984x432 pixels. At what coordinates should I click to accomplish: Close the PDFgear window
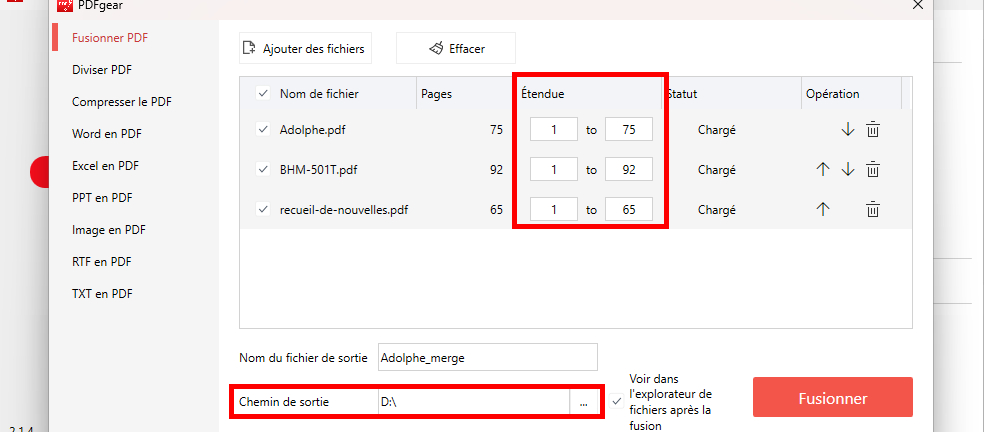917,4
